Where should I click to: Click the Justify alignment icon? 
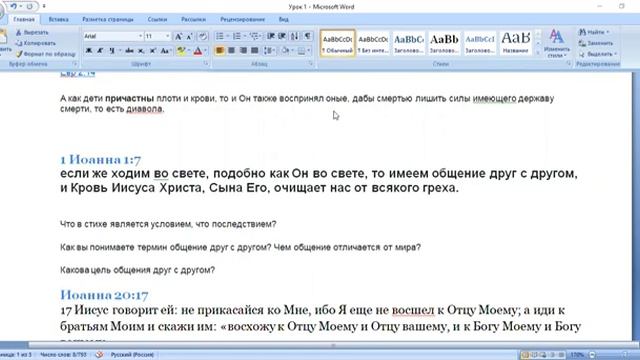click(255, 51)
